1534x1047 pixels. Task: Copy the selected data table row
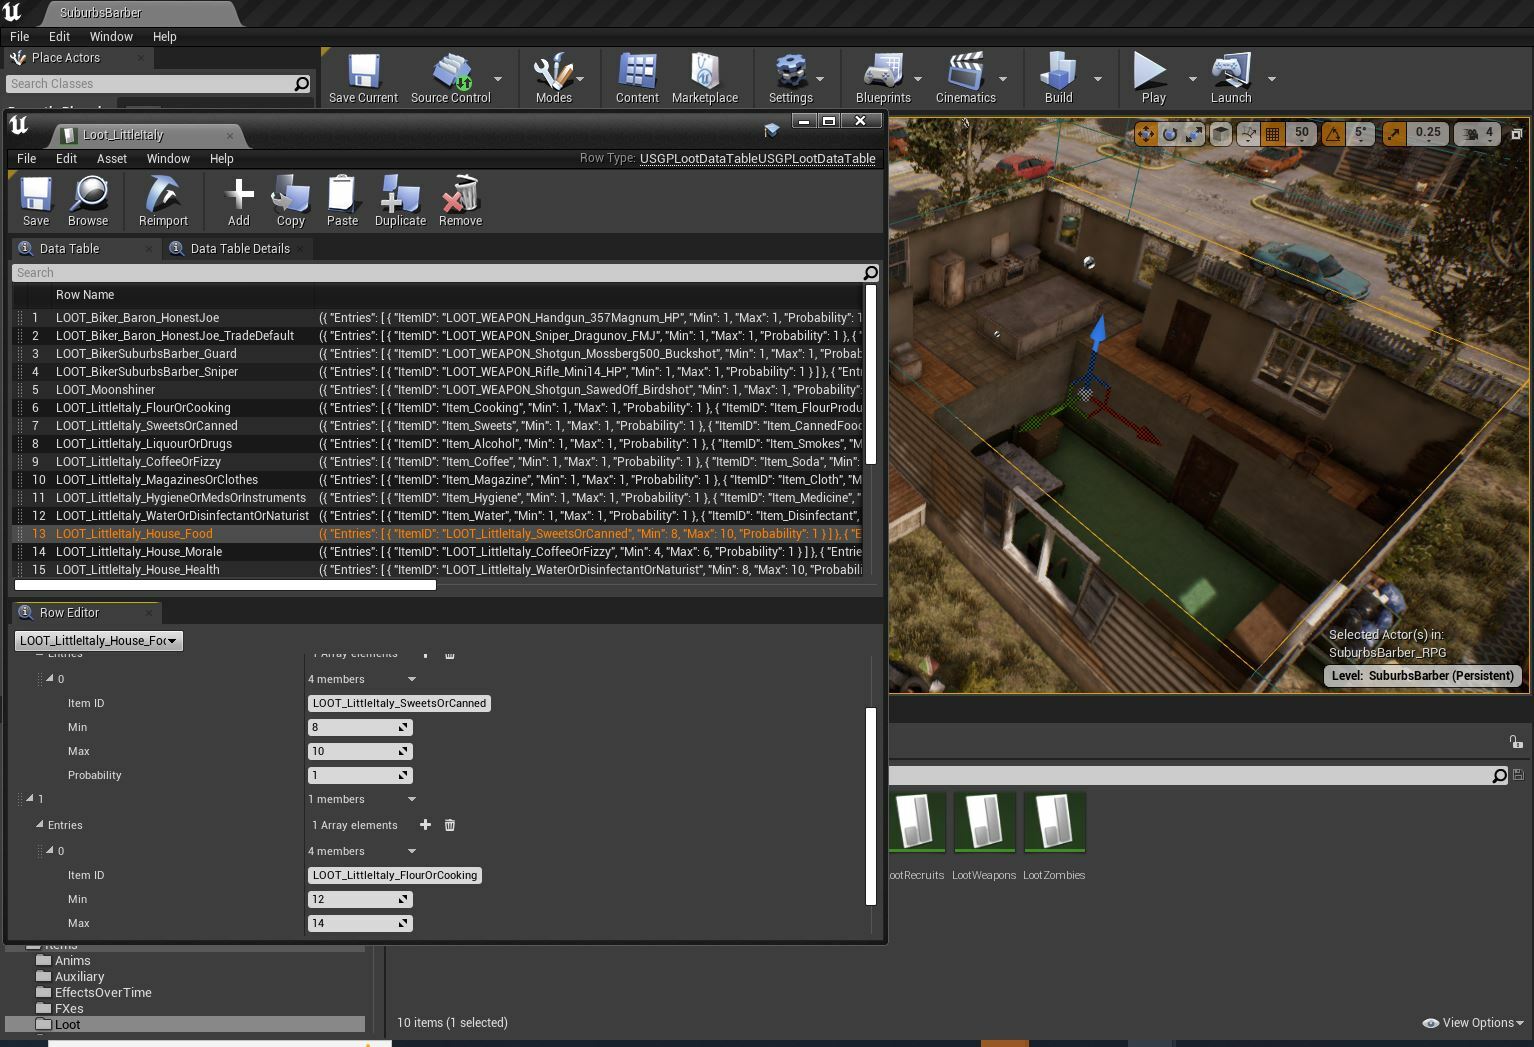coord(290,201)
